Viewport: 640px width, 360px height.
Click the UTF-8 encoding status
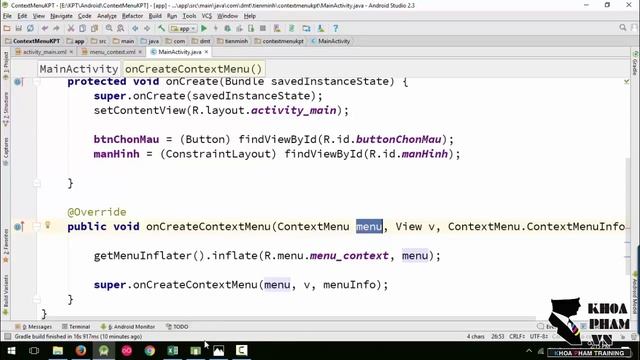click(x=539, y=336)
